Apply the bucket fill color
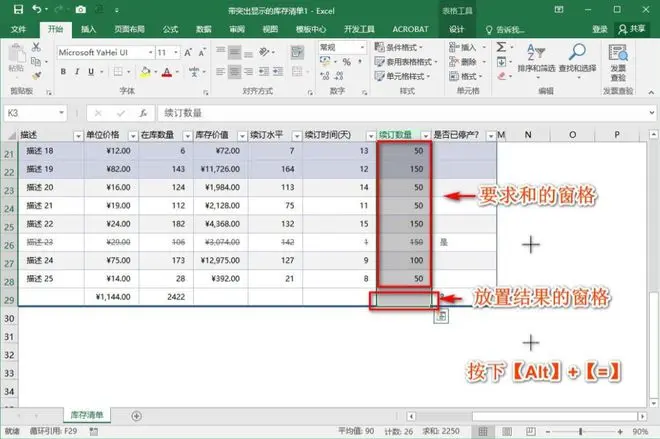The image size is (660, 439). click(146, 72)
